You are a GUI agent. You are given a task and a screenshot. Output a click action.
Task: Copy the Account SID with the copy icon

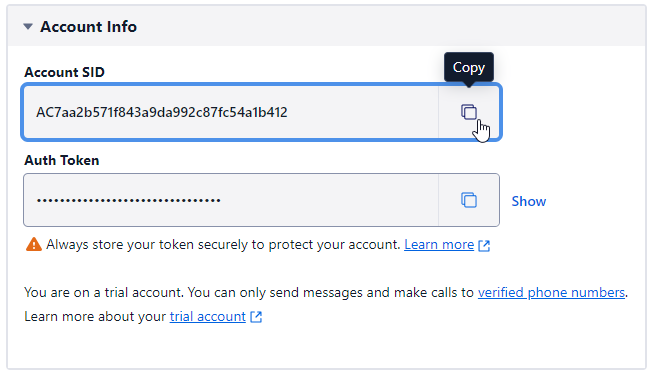pos(469,112)
